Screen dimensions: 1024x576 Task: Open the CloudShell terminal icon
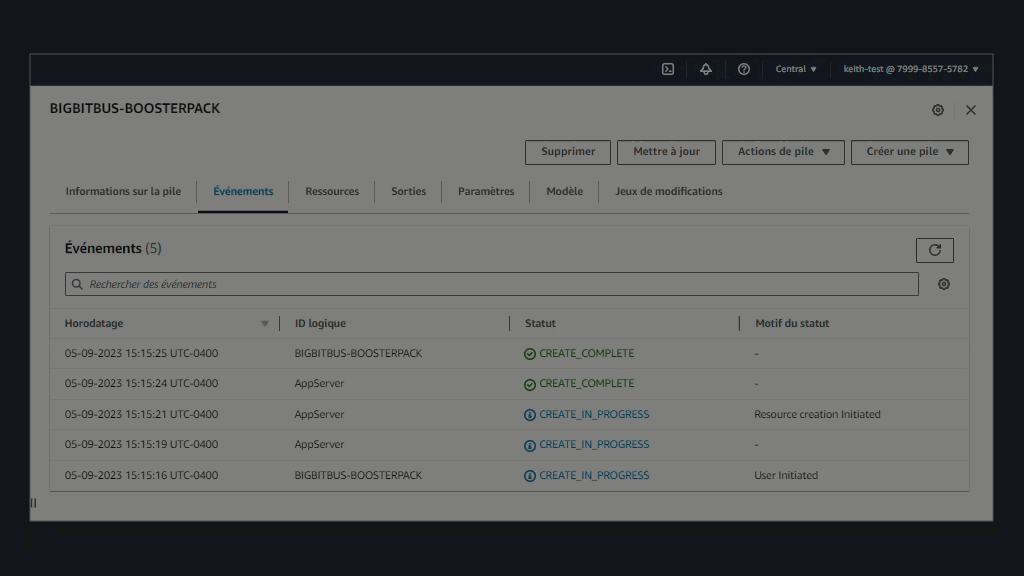[668, 69]
